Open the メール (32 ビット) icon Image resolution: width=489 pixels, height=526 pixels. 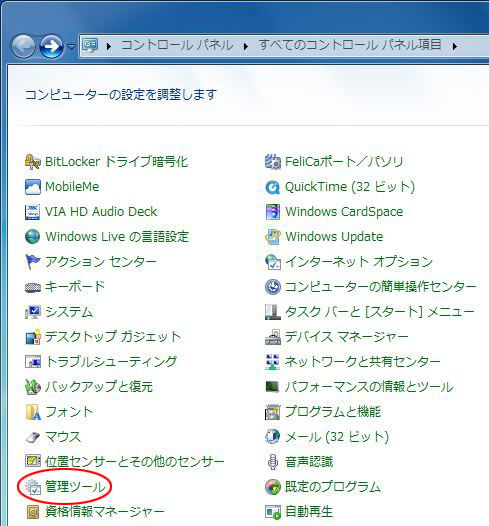pyautogui.click(x=273, y=437)
